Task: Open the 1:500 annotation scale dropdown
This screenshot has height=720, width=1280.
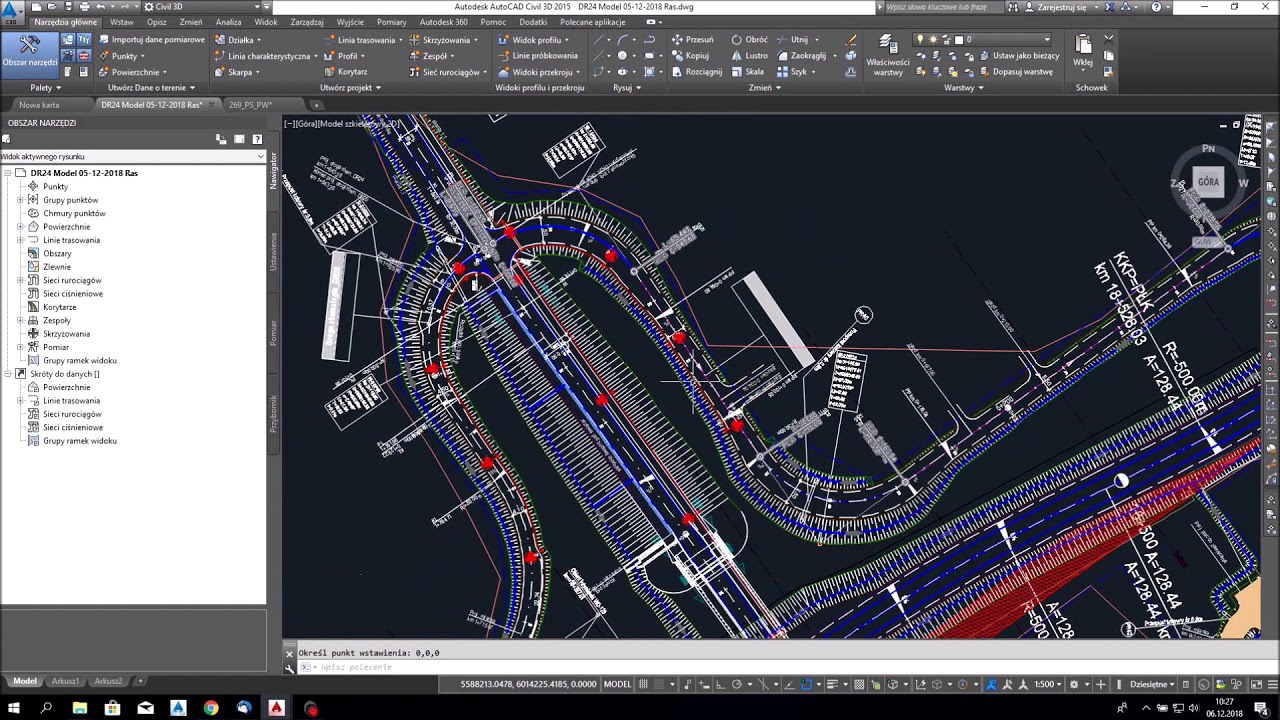Action: [x=1049, y=684]
